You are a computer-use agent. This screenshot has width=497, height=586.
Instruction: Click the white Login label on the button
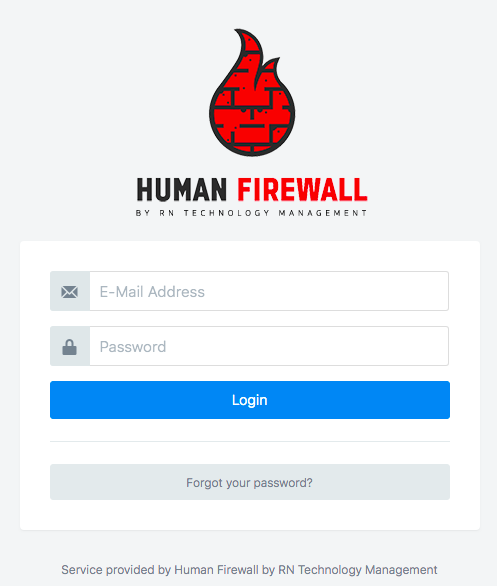coord(250,400)
